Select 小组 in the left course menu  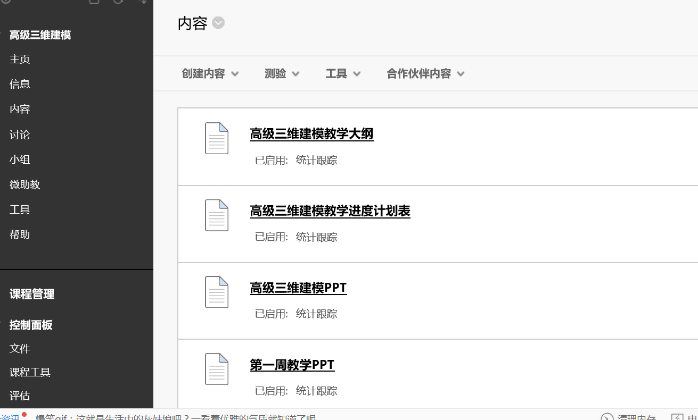[20, 160]
